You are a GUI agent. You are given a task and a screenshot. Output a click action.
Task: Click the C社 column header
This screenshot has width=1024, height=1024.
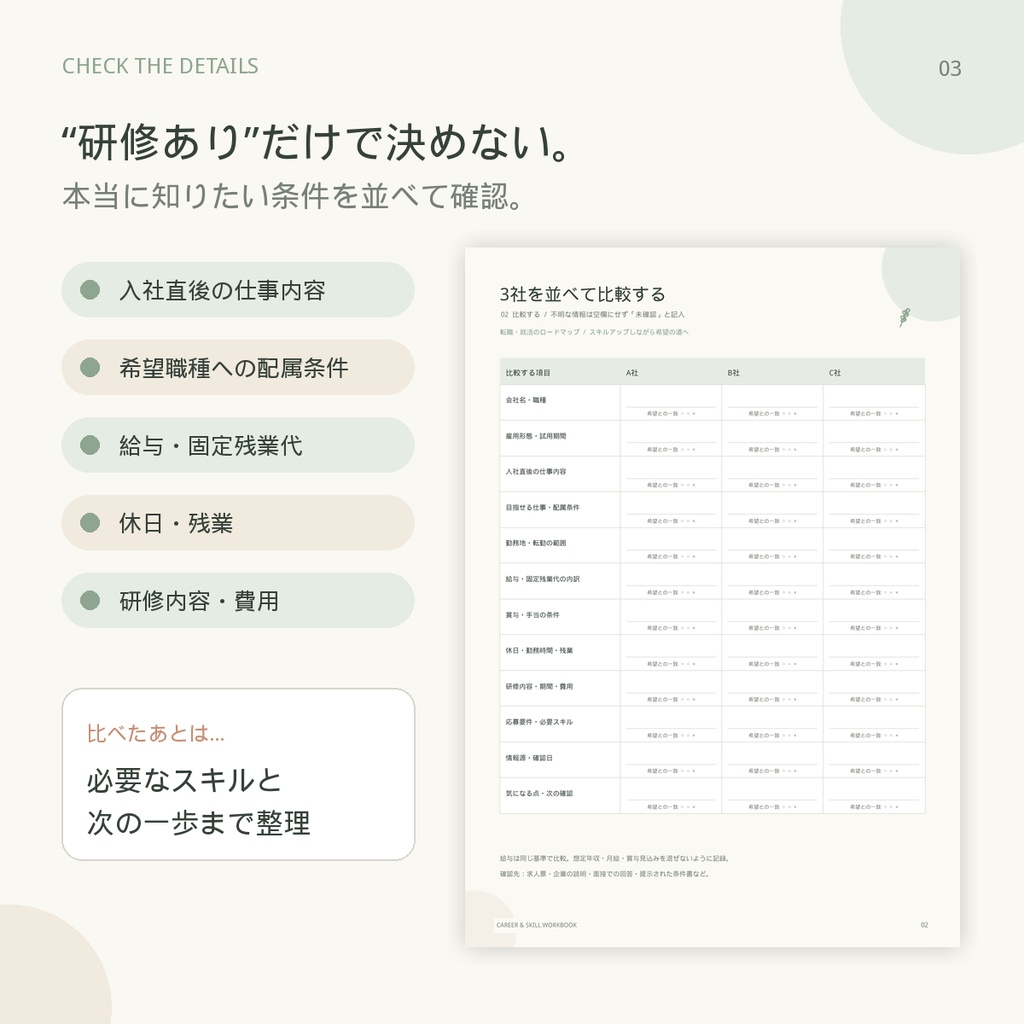pos(835,373)
